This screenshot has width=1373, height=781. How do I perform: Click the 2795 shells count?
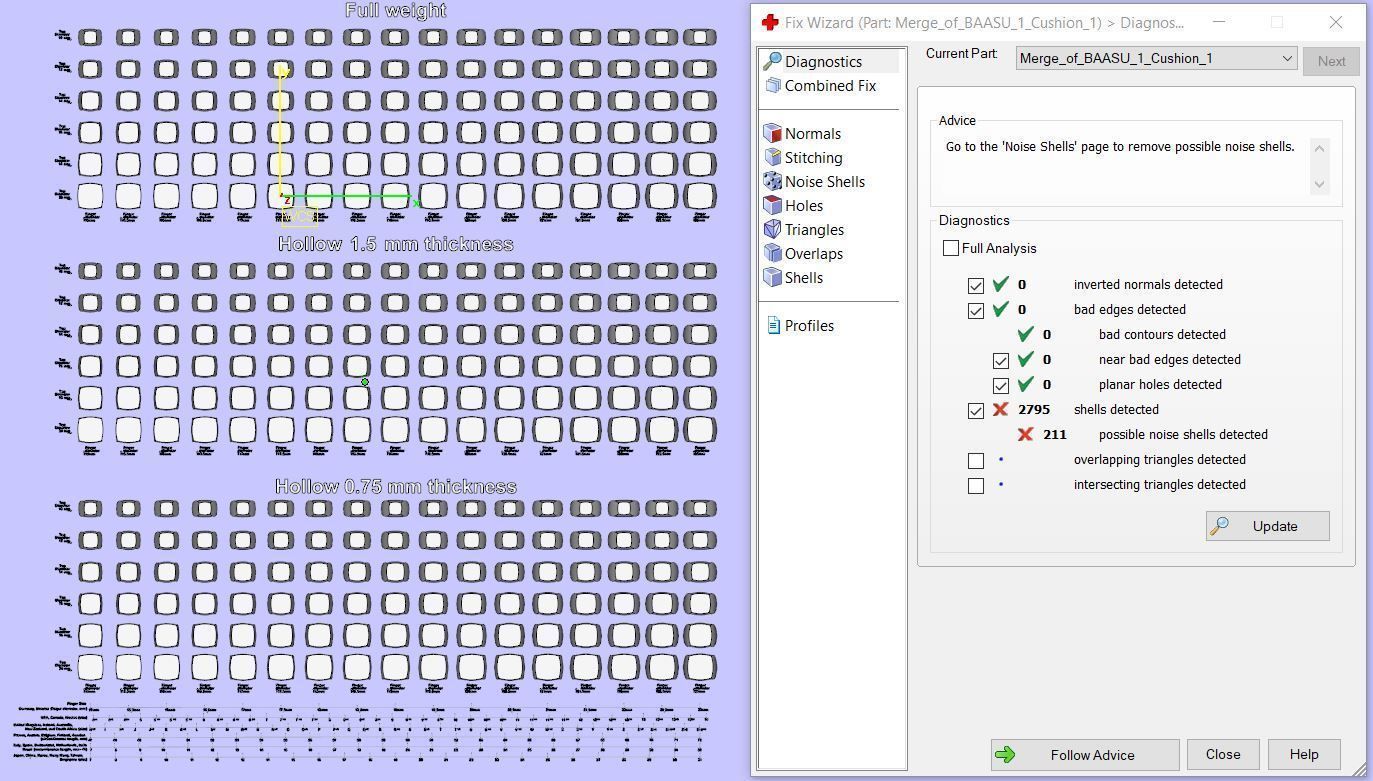(1034, 410)
